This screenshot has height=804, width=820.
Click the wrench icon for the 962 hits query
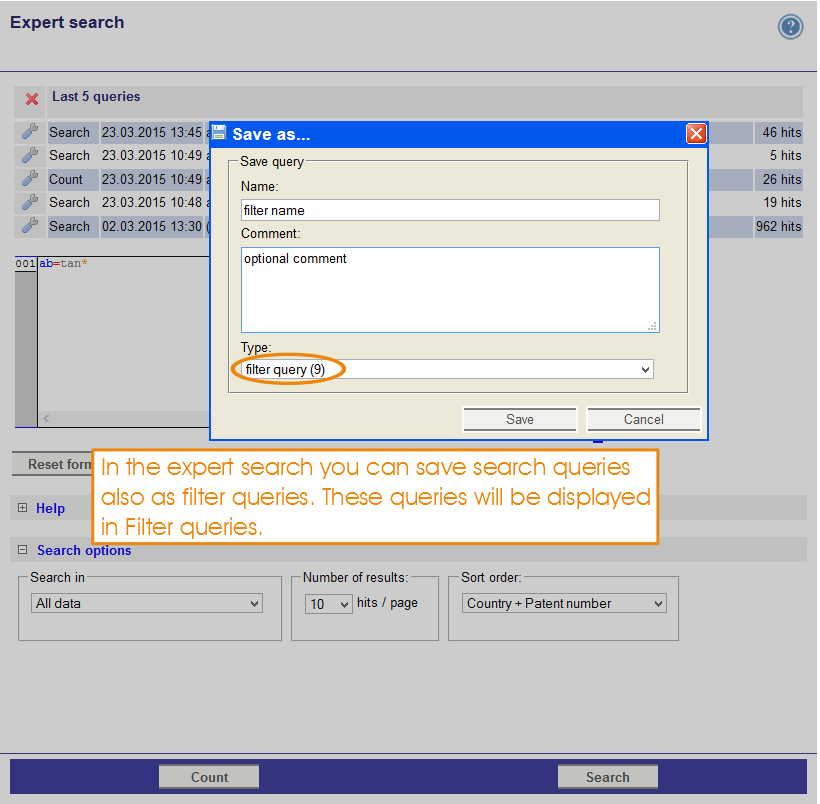[30, 226]
